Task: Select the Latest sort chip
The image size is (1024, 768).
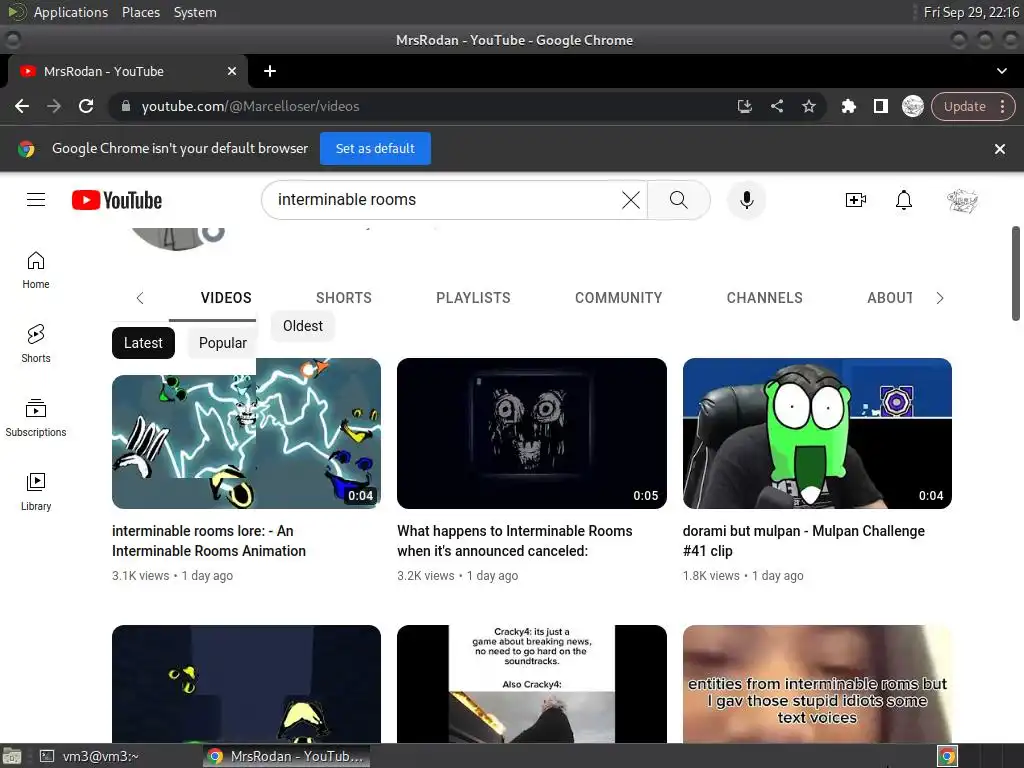Action: tap(143, 343)
